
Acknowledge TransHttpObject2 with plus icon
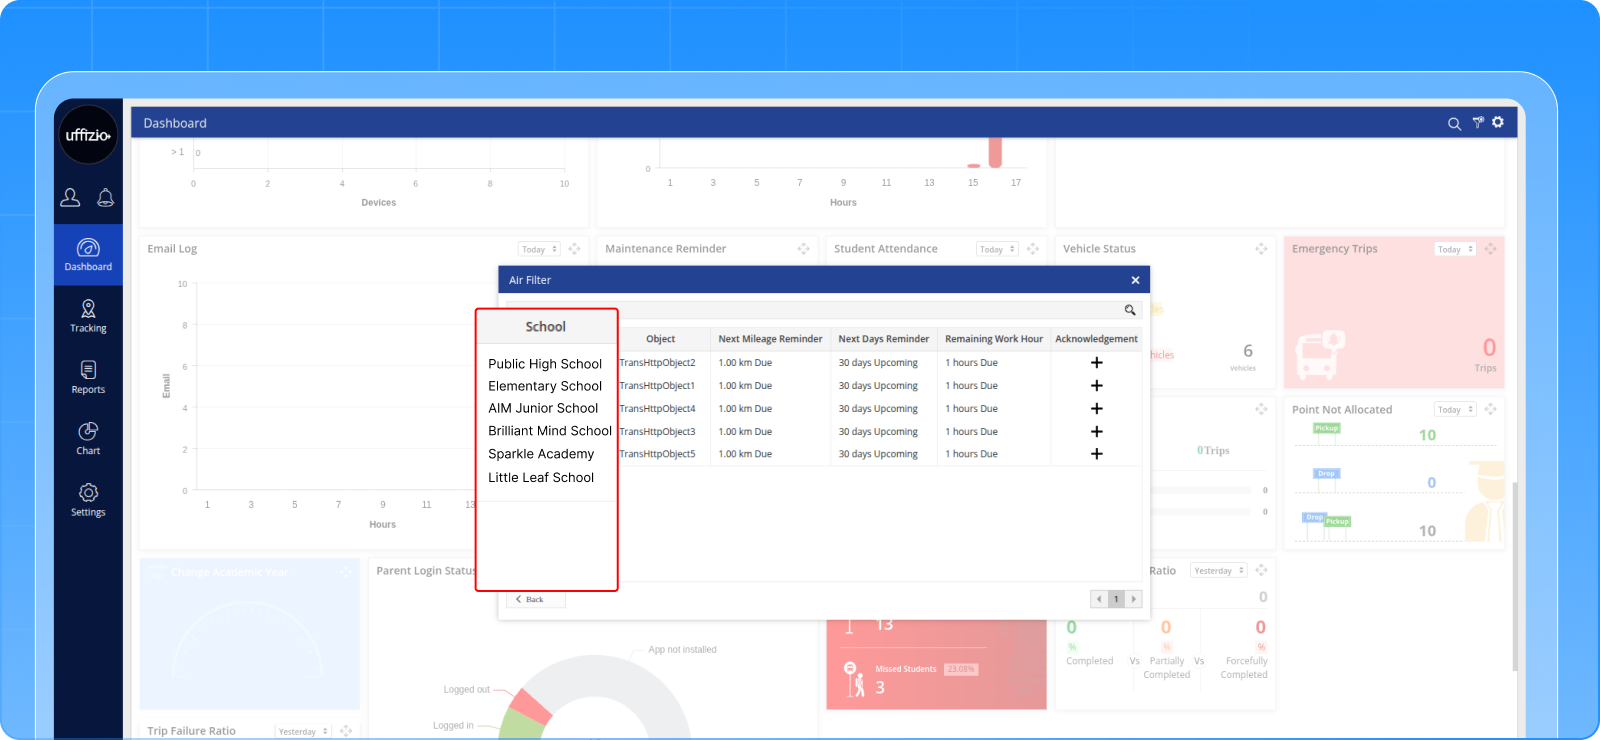point(1096,363)
